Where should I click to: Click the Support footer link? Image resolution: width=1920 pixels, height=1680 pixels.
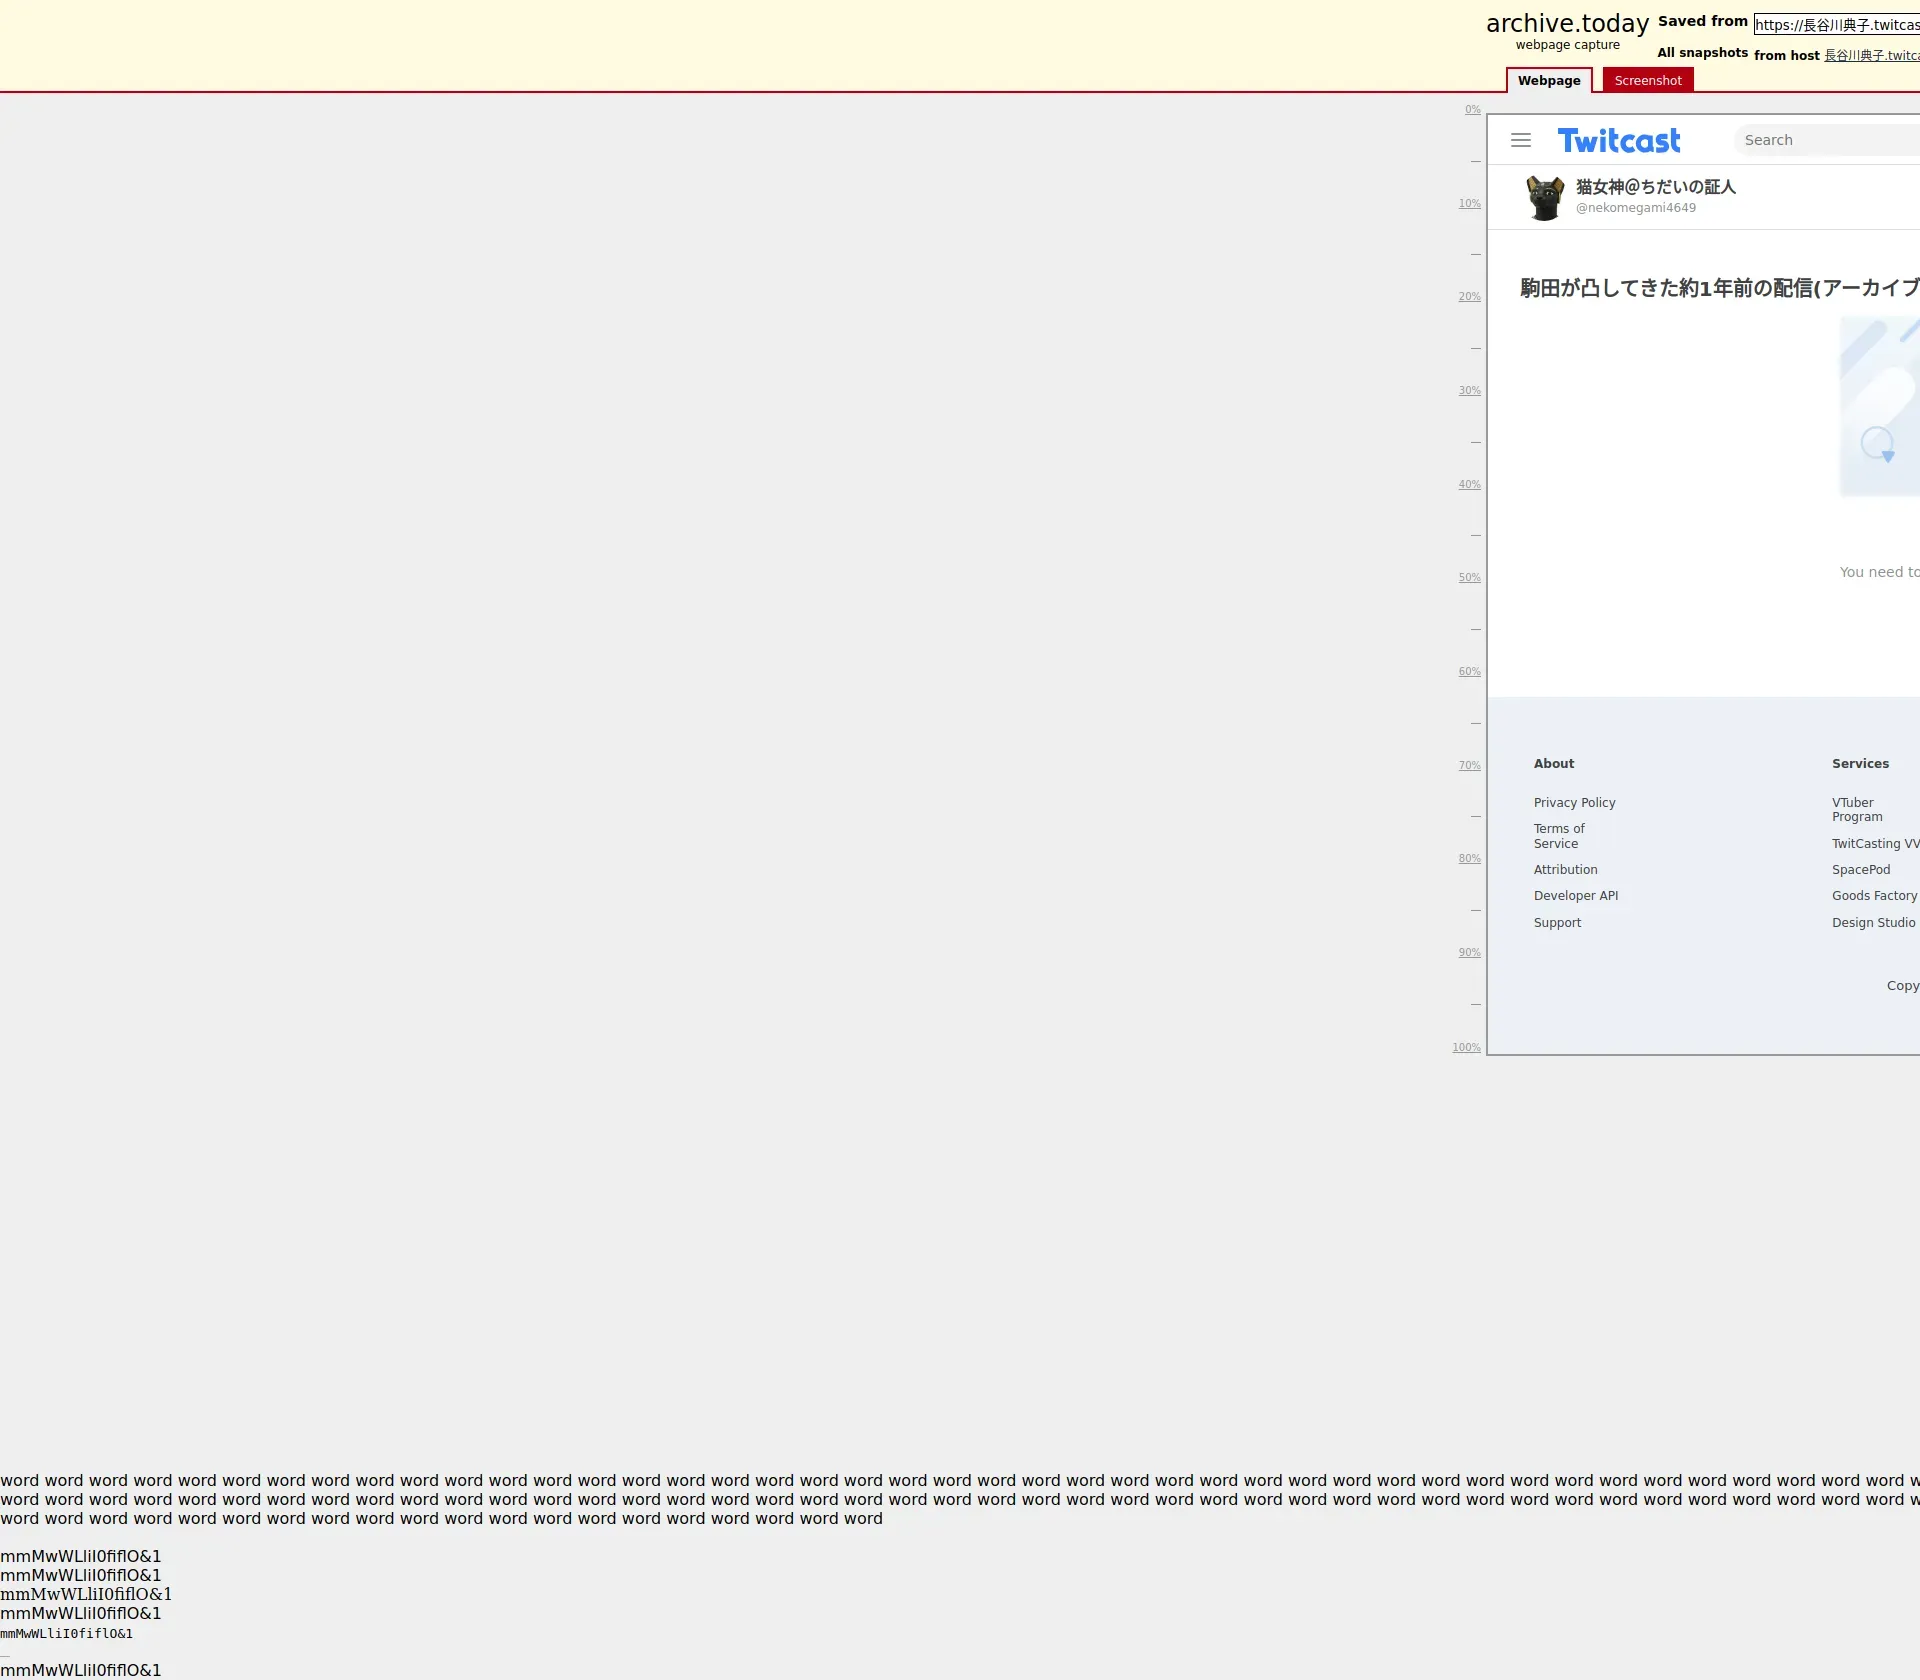pyautogui.click(x=1557, y=922)
